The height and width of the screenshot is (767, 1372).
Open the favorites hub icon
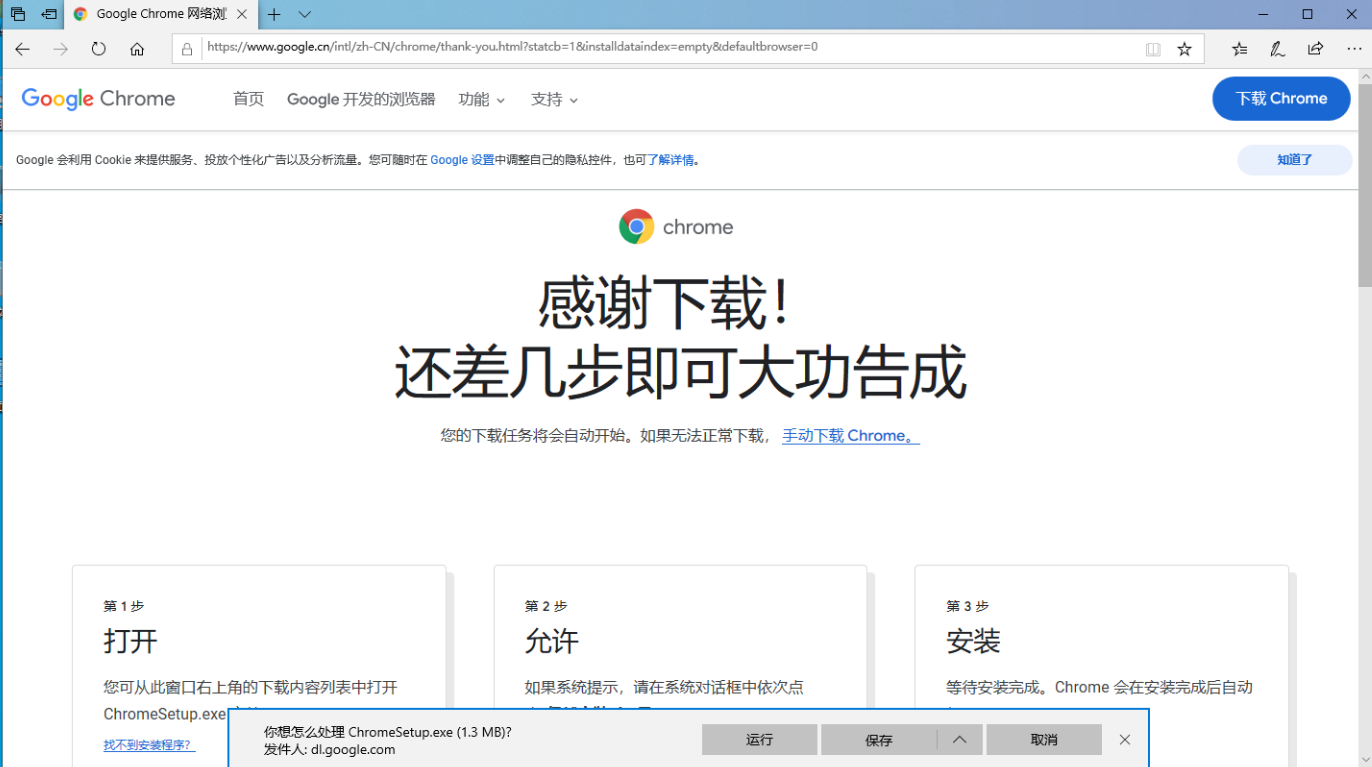[1240, 49]
